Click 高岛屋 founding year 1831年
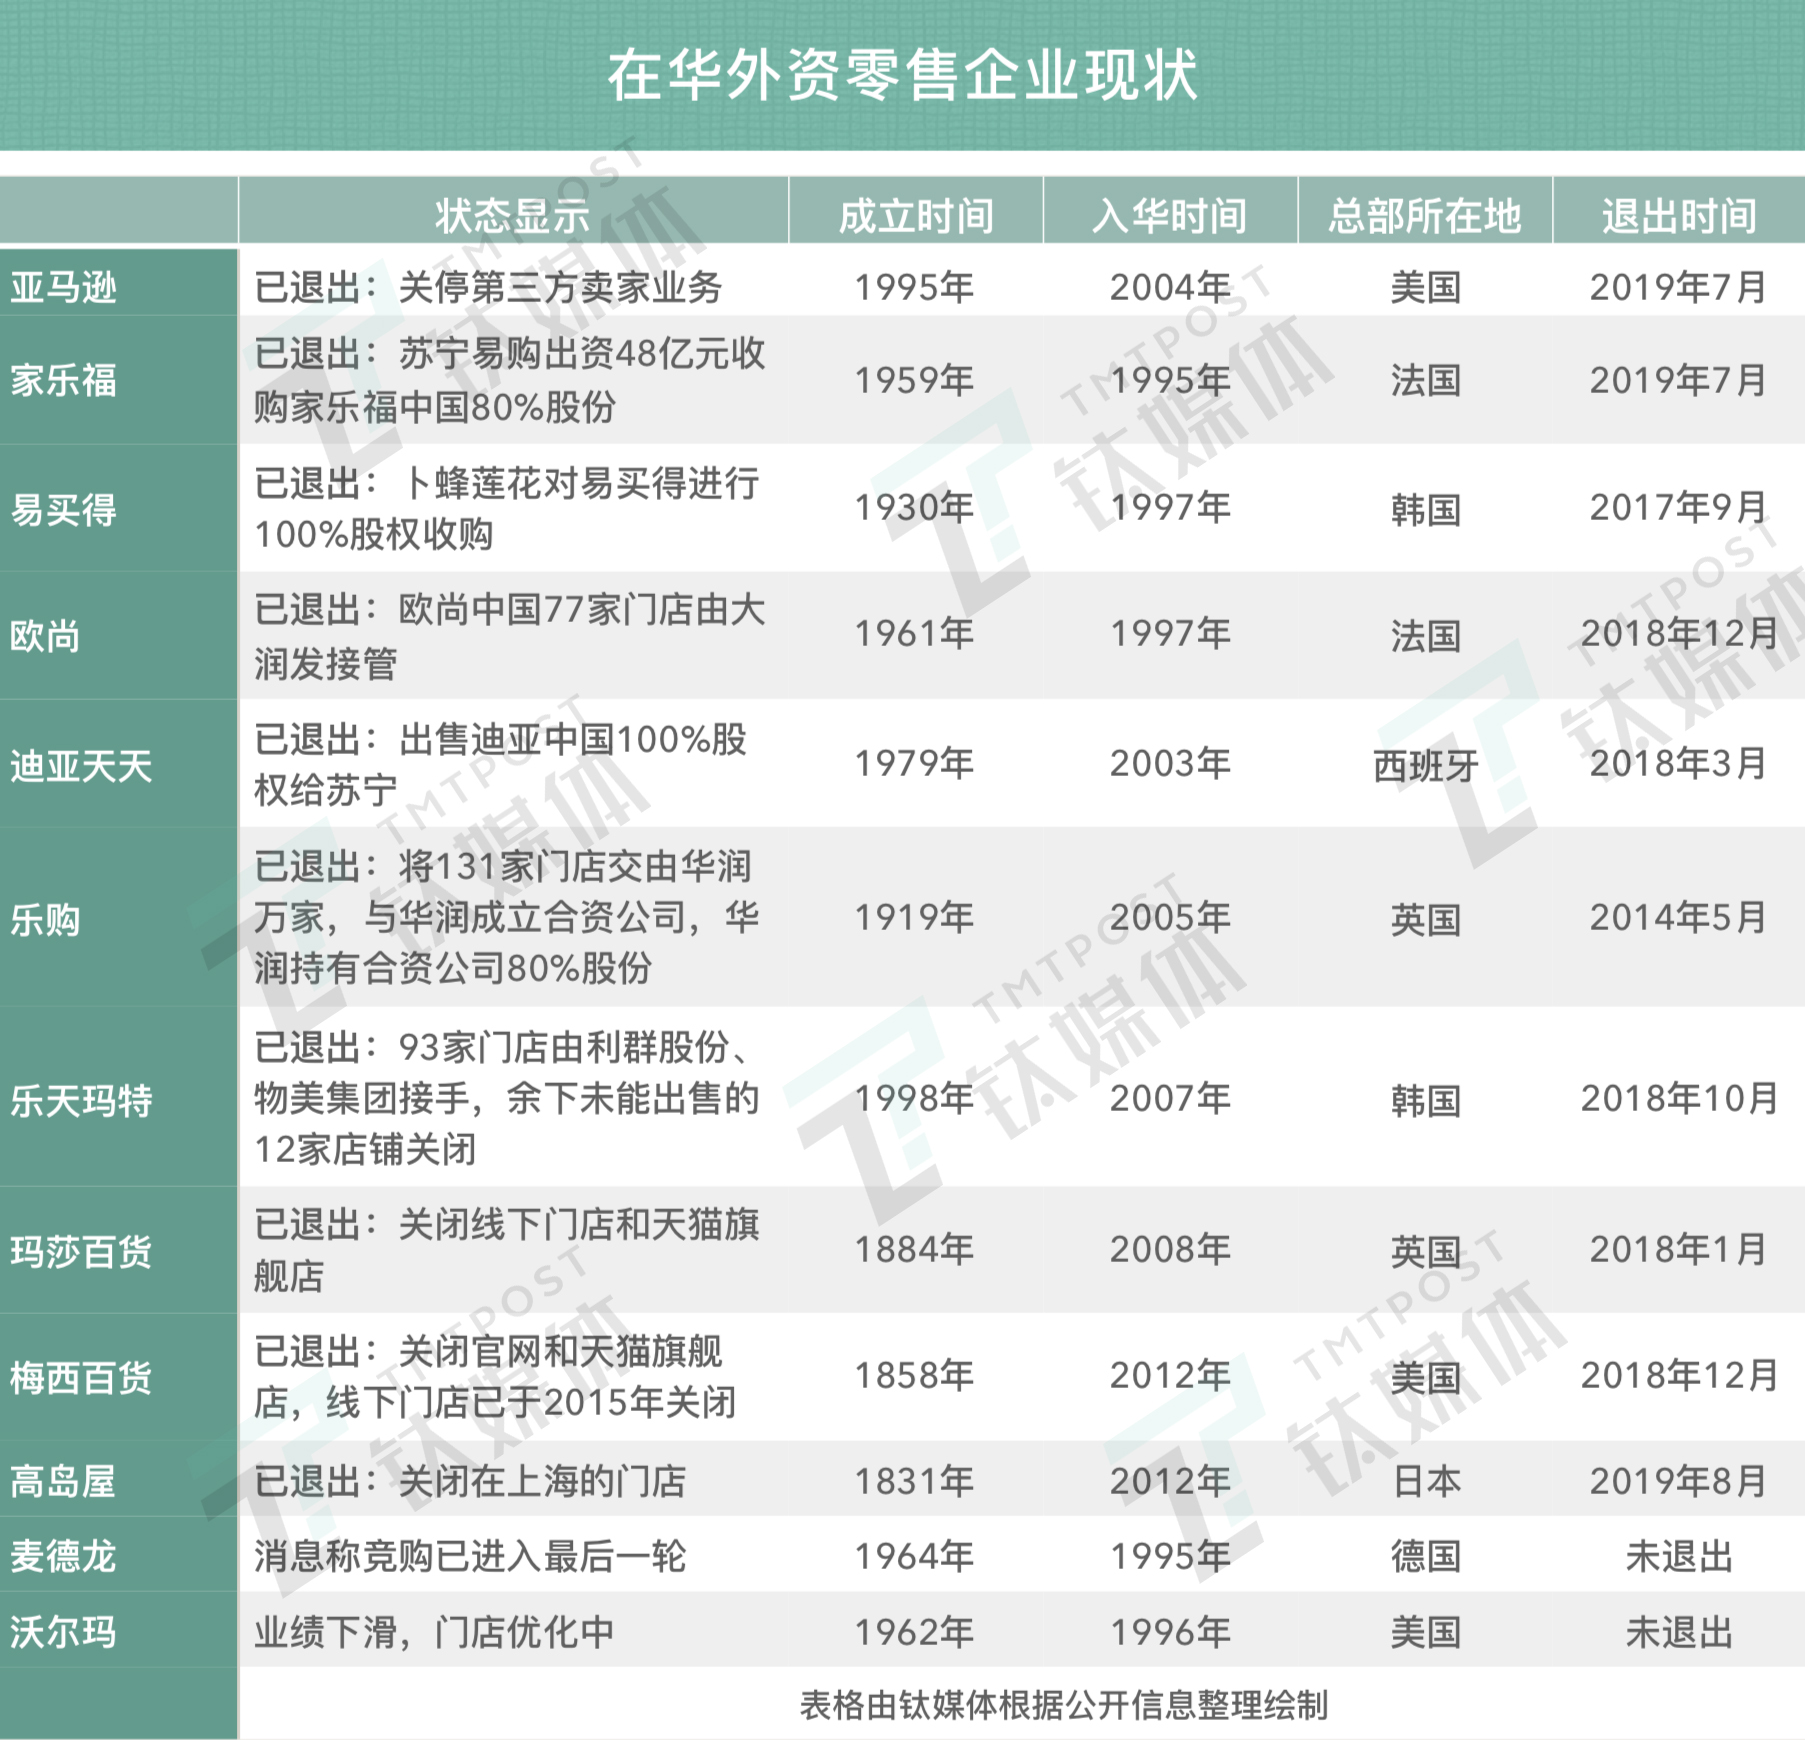Screen dimensions: 1805x1740 point(914,1481)
